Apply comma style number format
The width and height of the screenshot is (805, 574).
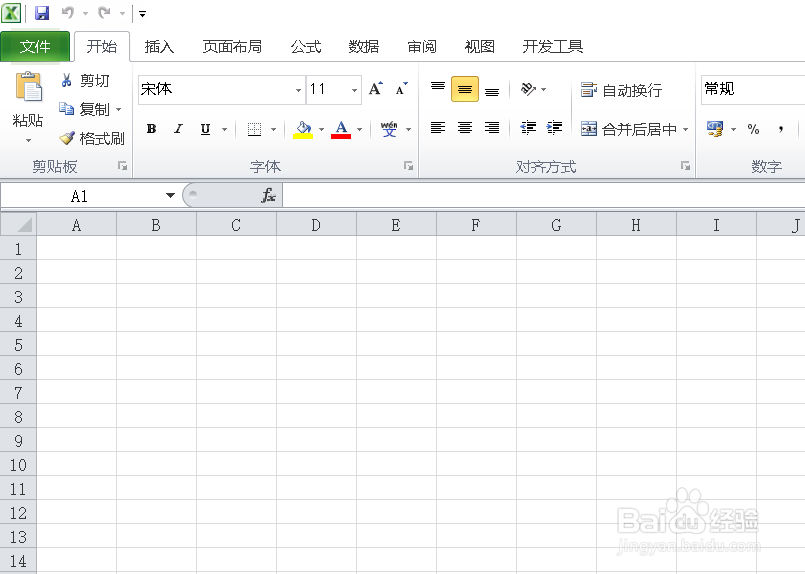[x=781, y=129]
